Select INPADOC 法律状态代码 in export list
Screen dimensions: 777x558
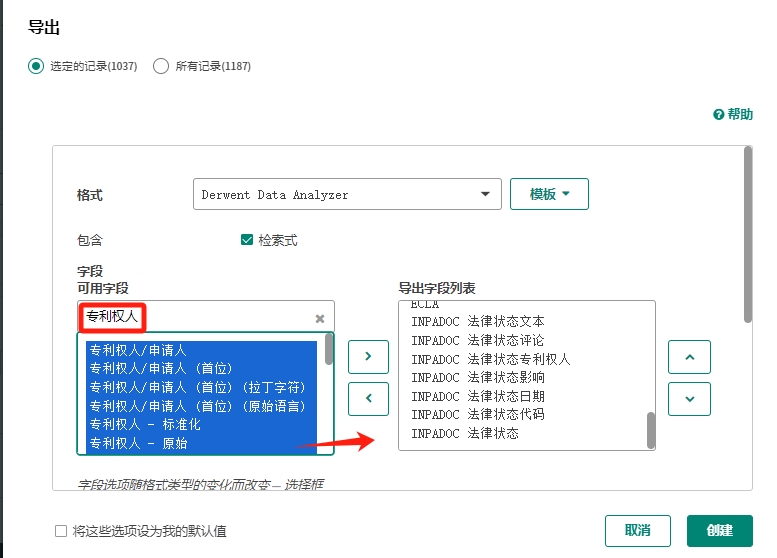click(x=478, y=414)
